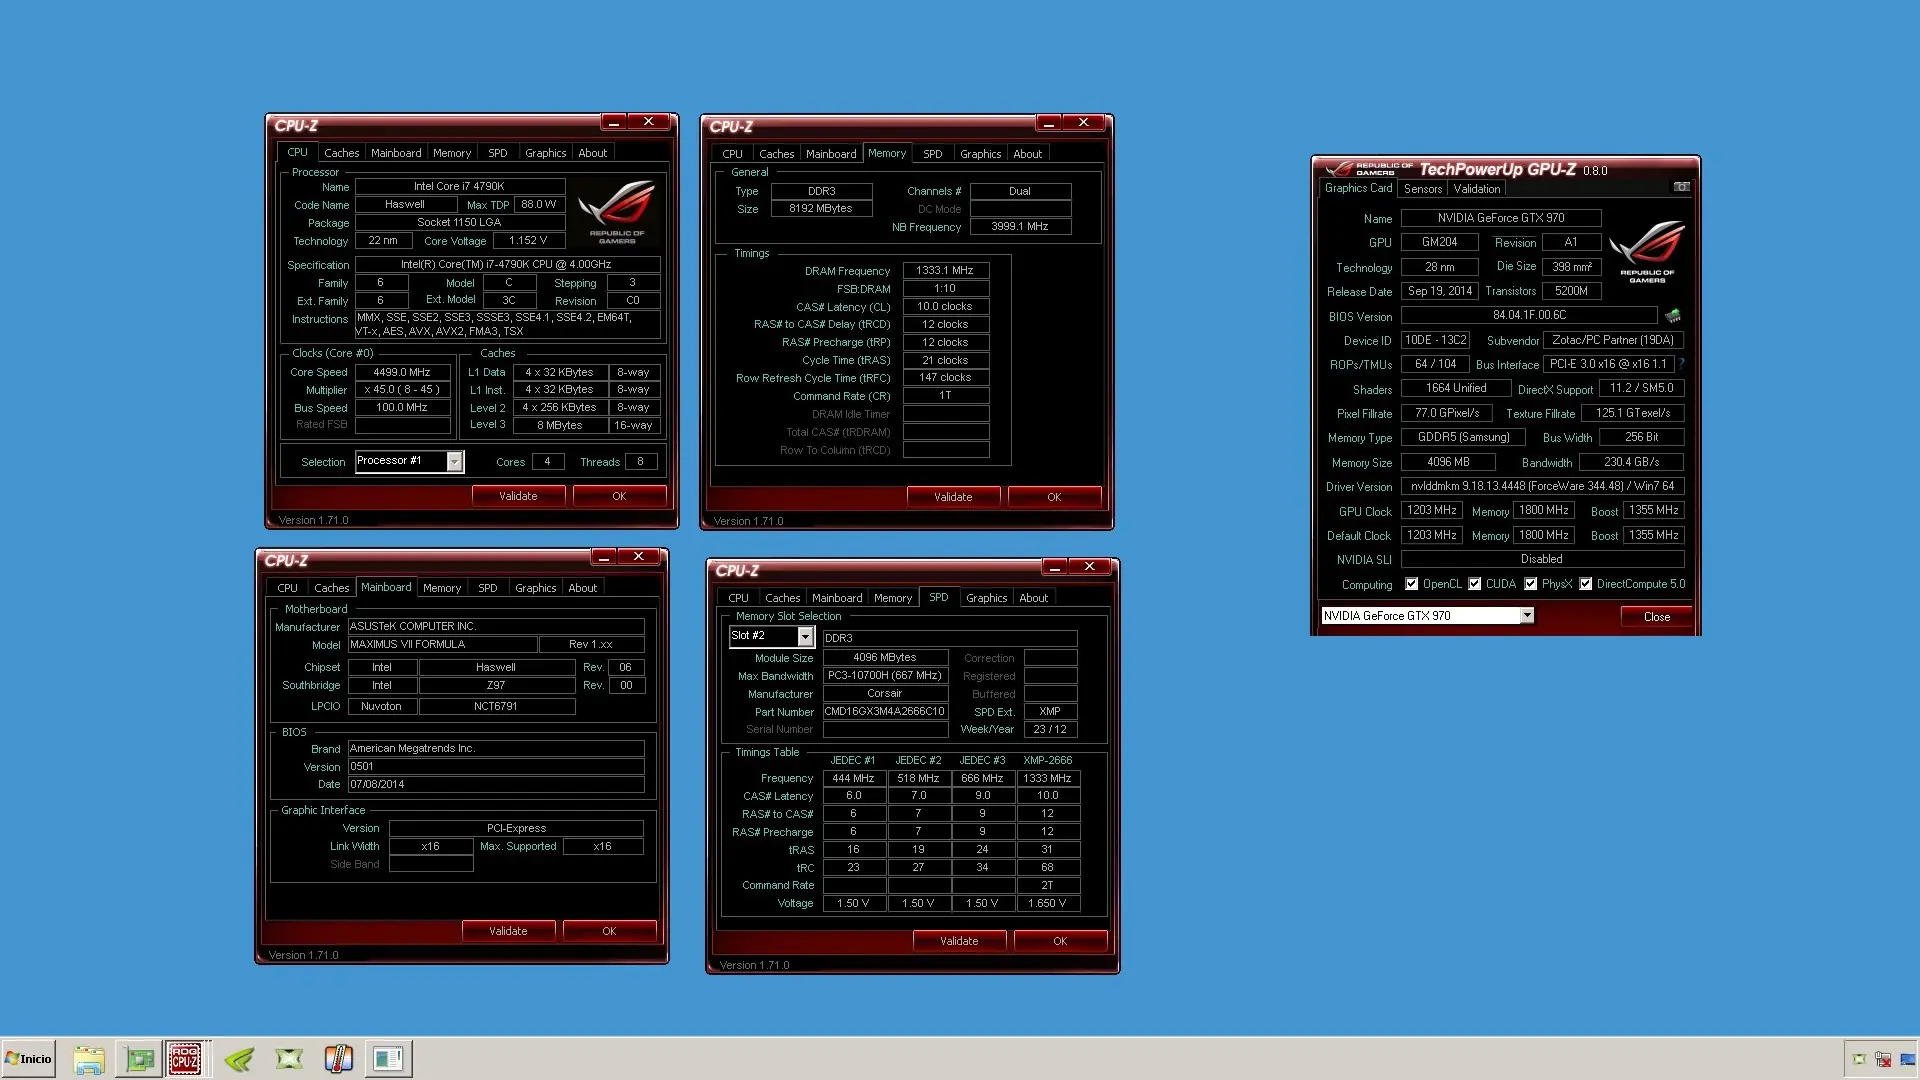Image resolution: width=1920 pixels, height=1080 pixels.
Task: Open Memory tab in Mainboard CPU-Z window
Action: (441, 588)
